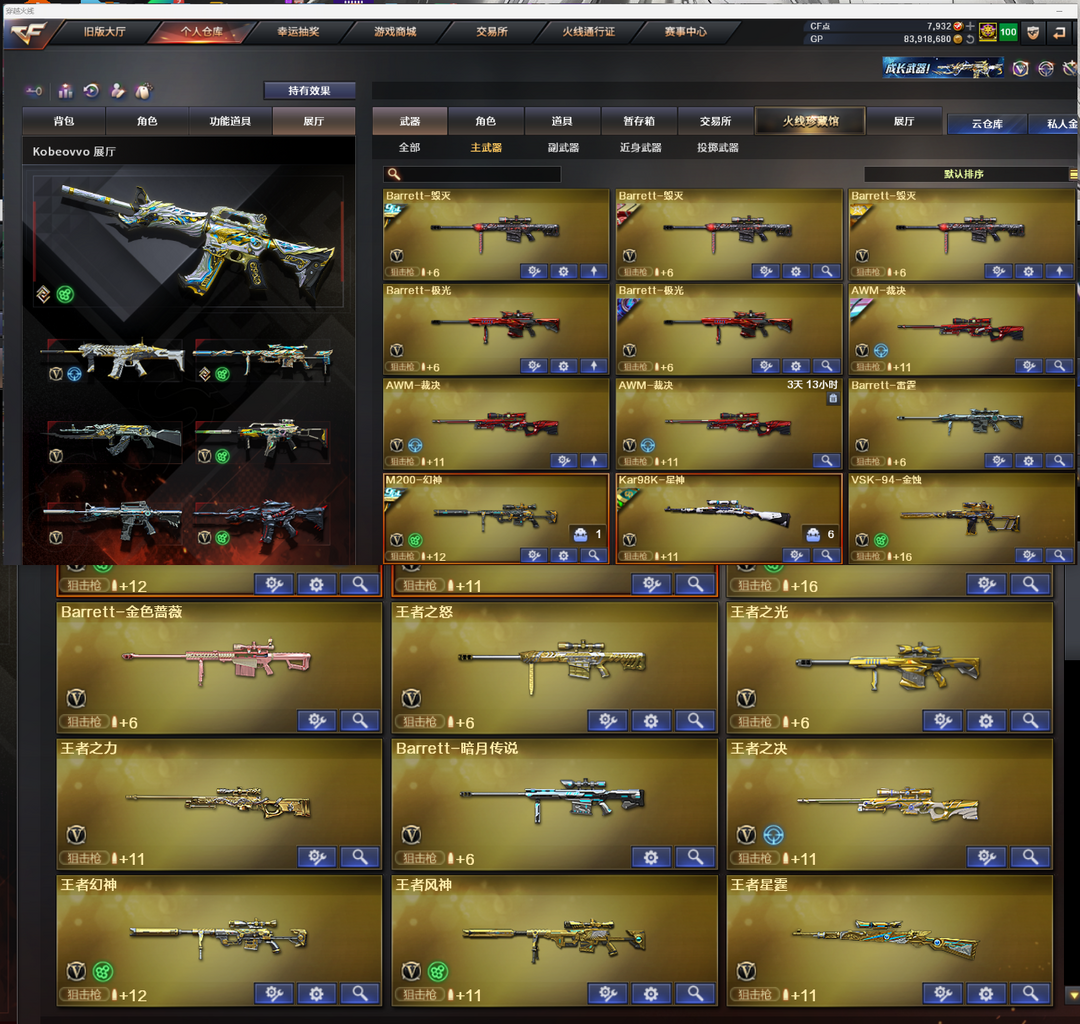The height and width of the screenshot is (1024, 1080).
Task: Click the plus icon next to CF点 balance
Action: [x=970, y=26]
